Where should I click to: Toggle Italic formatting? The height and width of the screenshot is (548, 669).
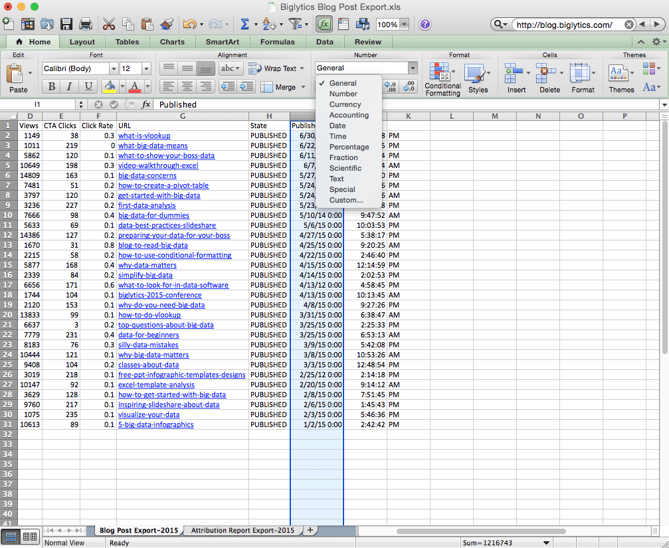click(70, 87)
